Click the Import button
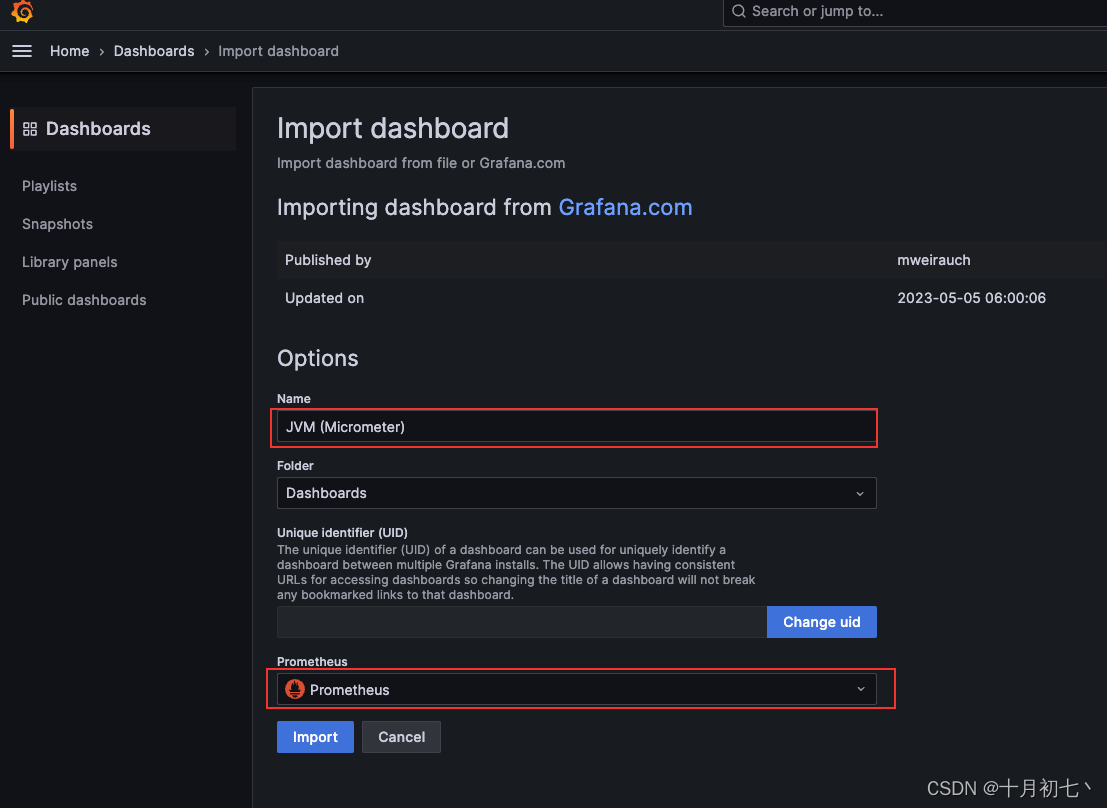Image resolution: width=1107 pixels, height=808 pixels. [315, 737]
